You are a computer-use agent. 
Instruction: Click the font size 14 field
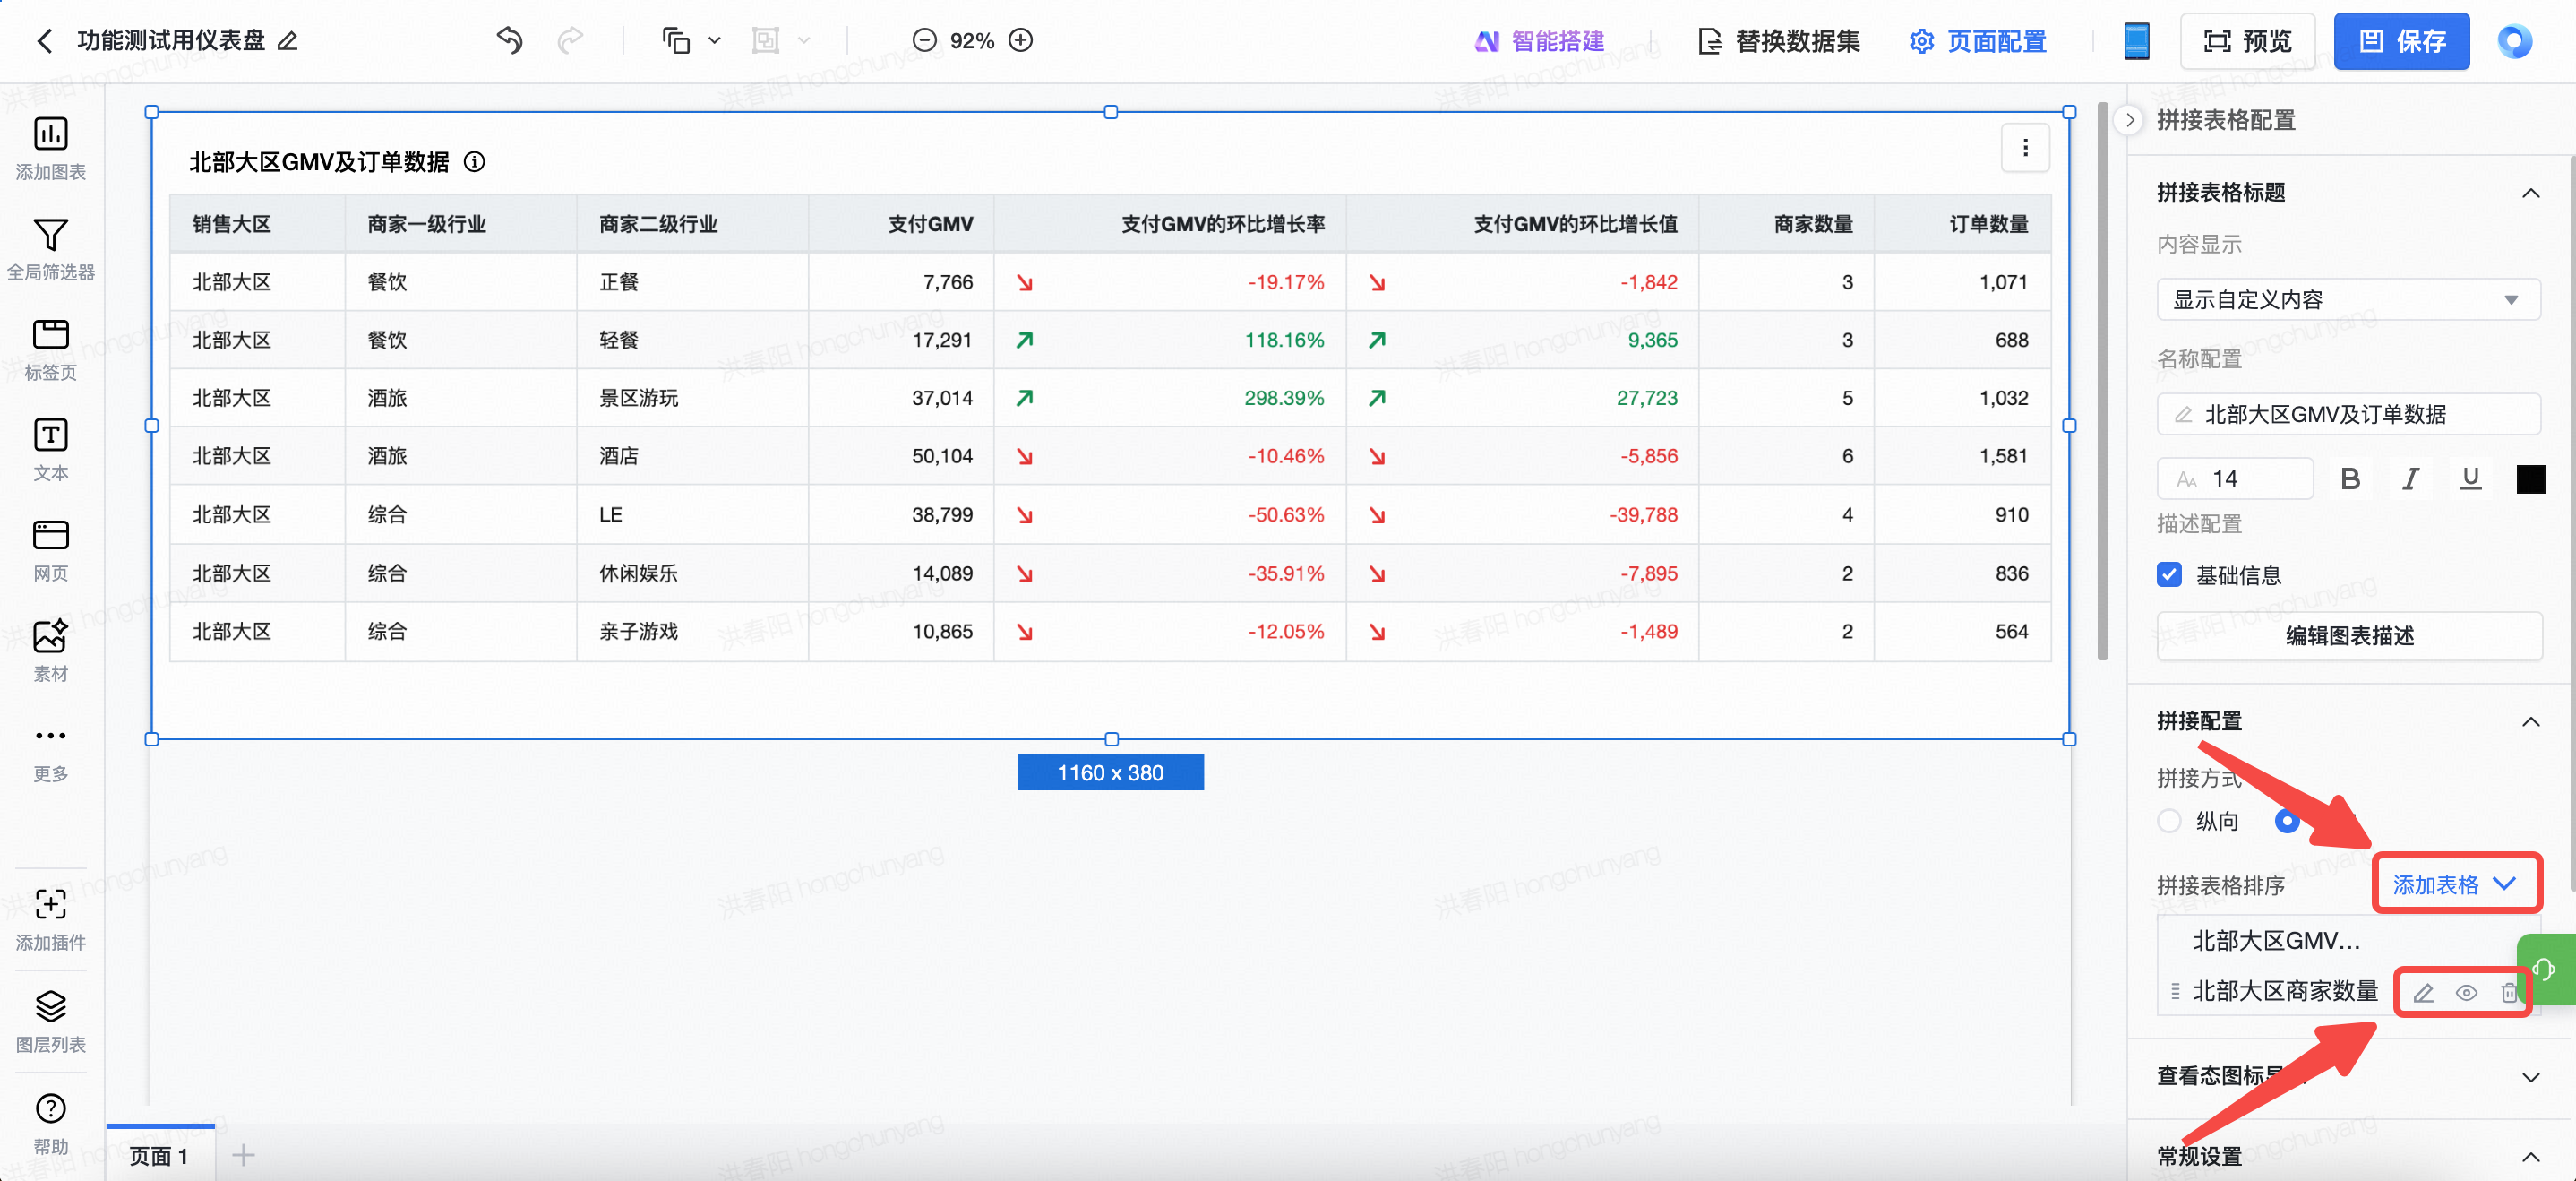[x=2235, y=479]
